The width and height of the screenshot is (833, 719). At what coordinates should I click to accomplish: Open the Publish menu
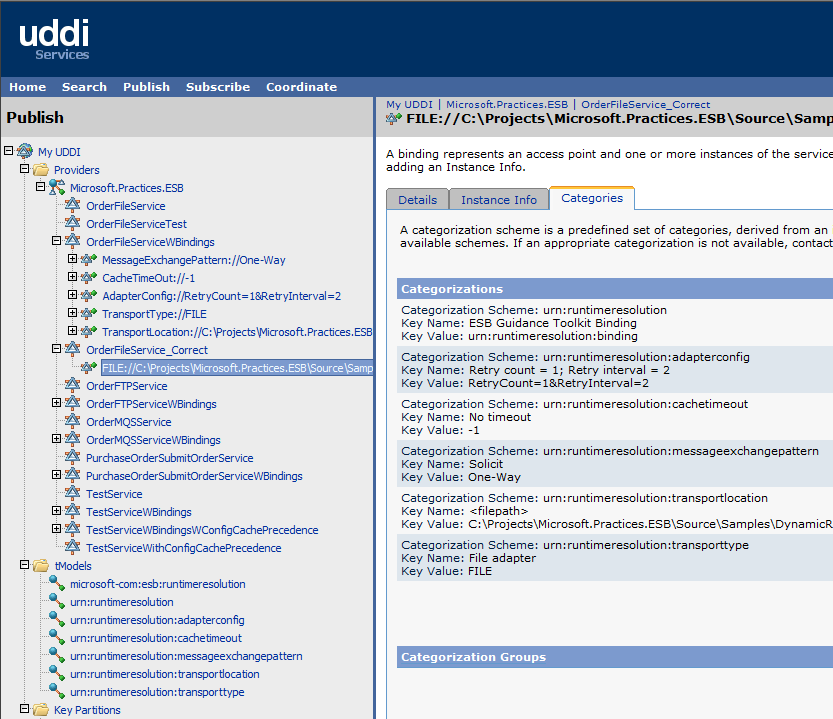[x=147, y=87]
